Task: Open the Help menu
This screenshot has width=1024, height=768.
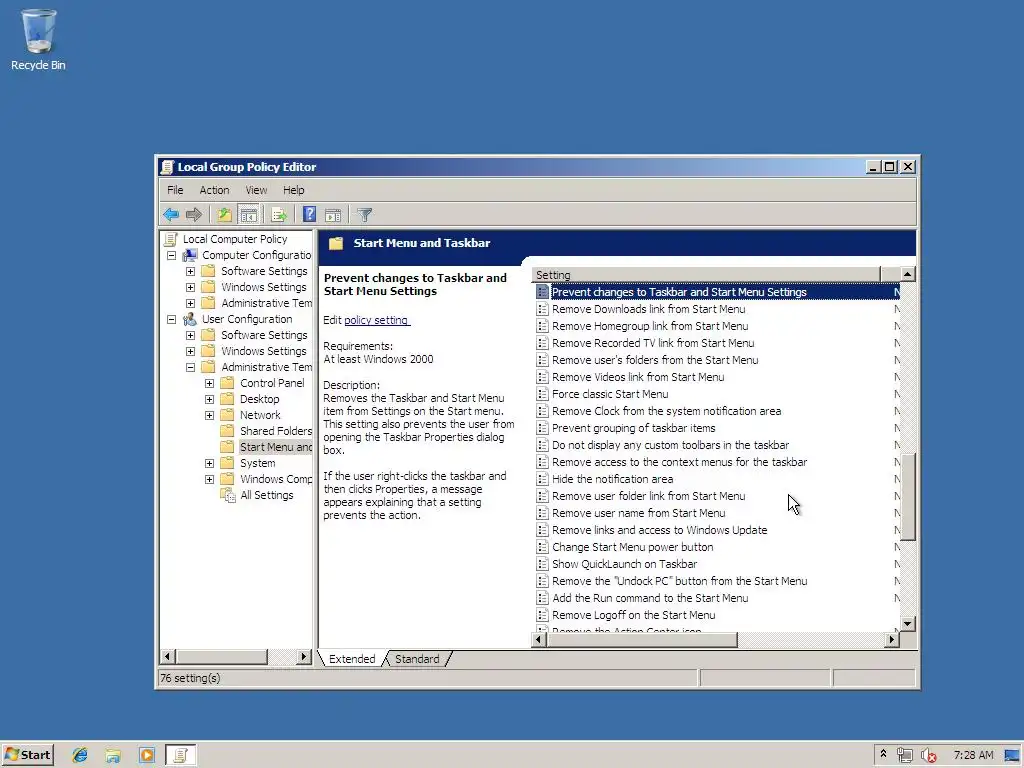Action: click(x=293, y=190)
